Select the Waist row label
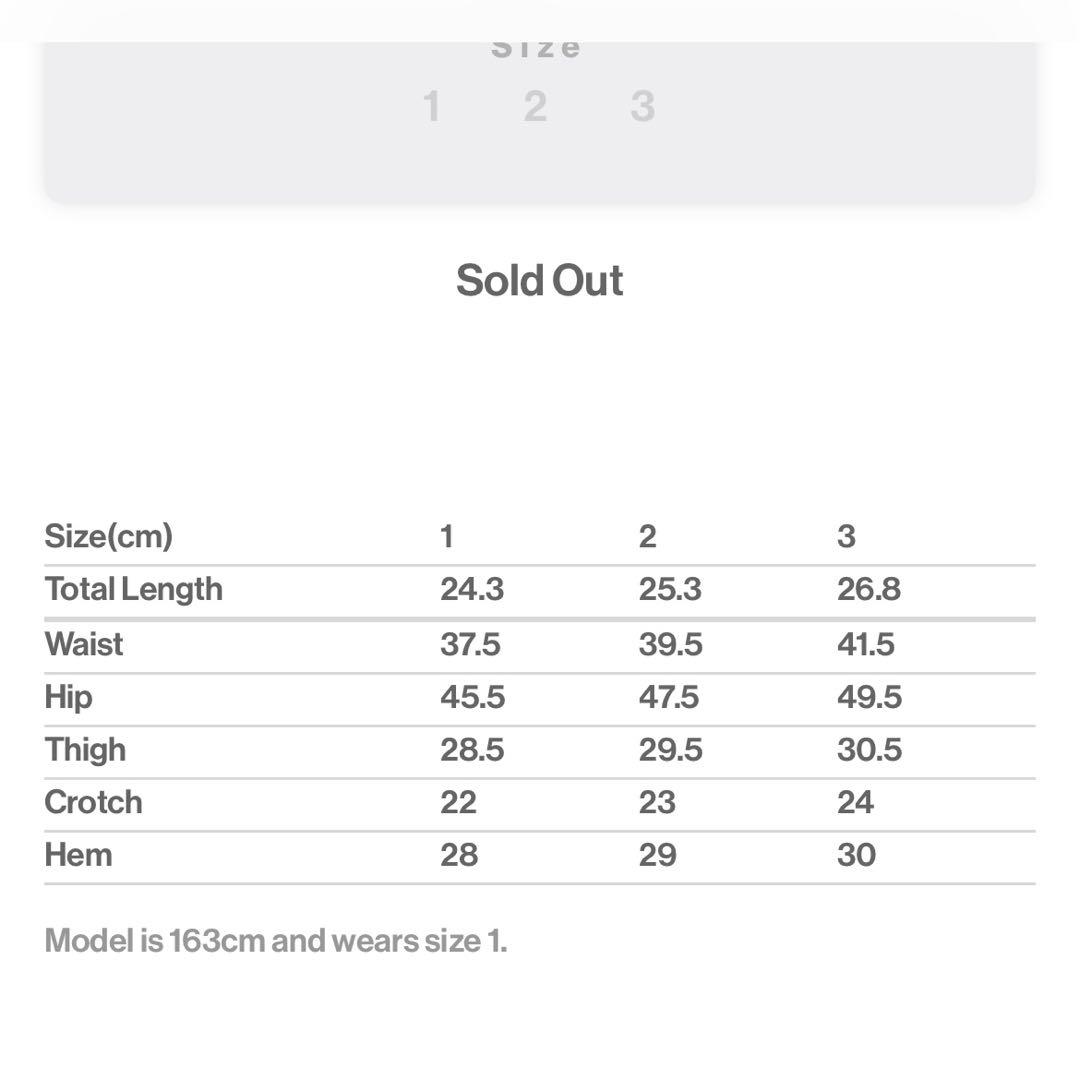 coord(84,644)
